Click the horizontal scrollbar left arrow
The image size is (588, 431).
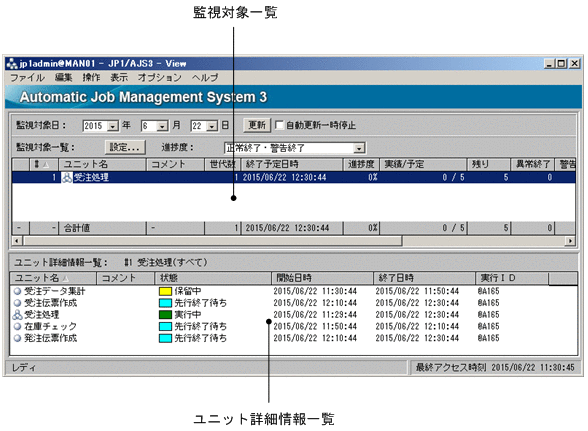coord(16,241)
